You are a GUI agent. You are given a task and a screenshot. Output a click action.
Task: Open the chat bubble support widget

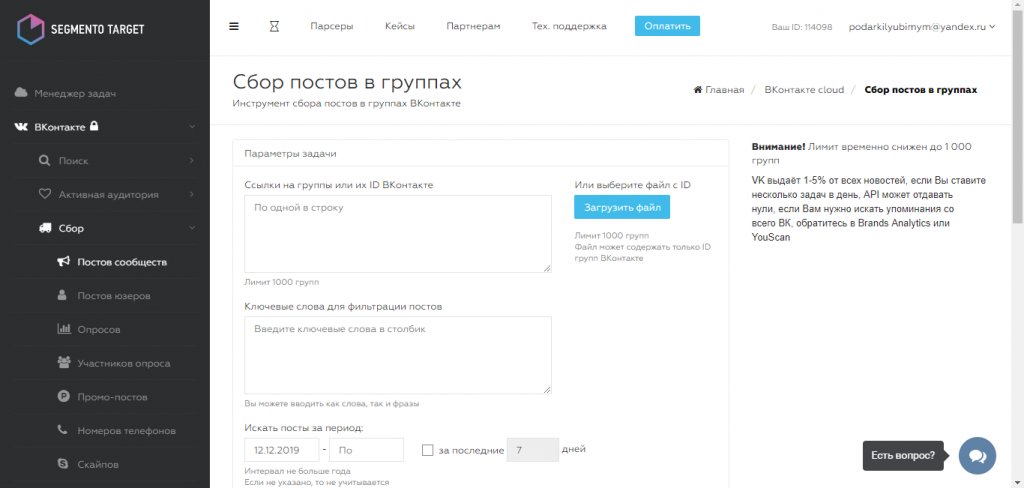[x=977, y=455]
